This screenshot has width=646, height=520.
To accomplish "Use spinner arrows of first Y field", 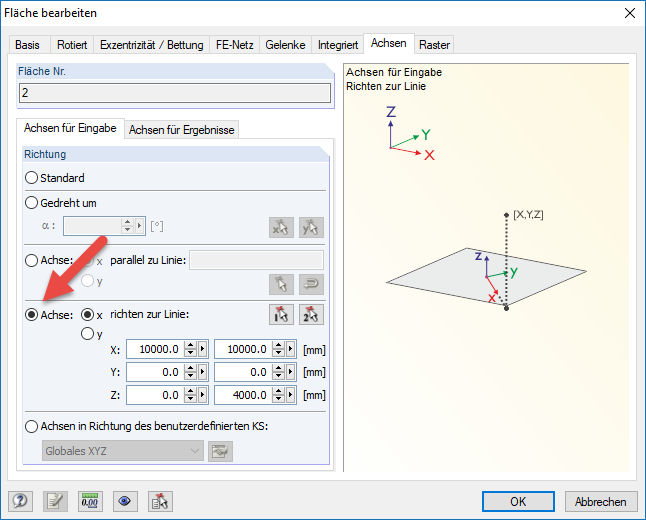I will 190,372.
